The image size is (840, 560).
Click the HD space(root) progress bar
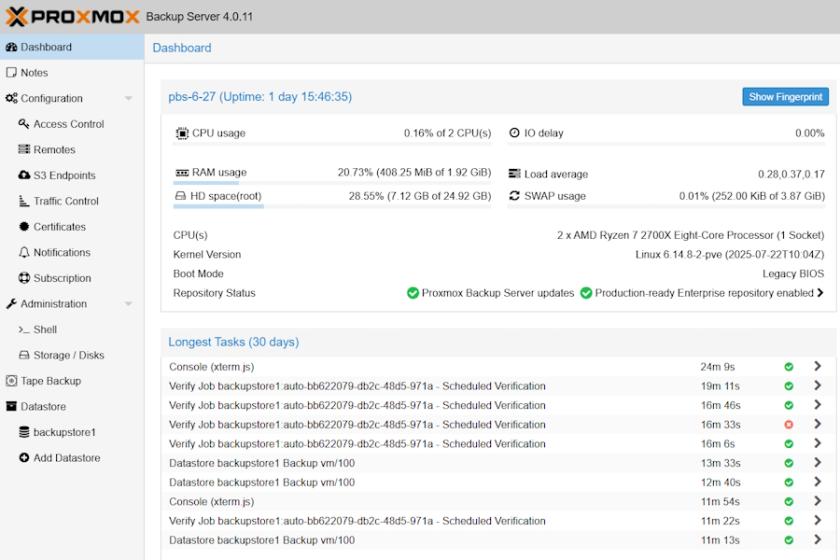[x=332, y=206]
